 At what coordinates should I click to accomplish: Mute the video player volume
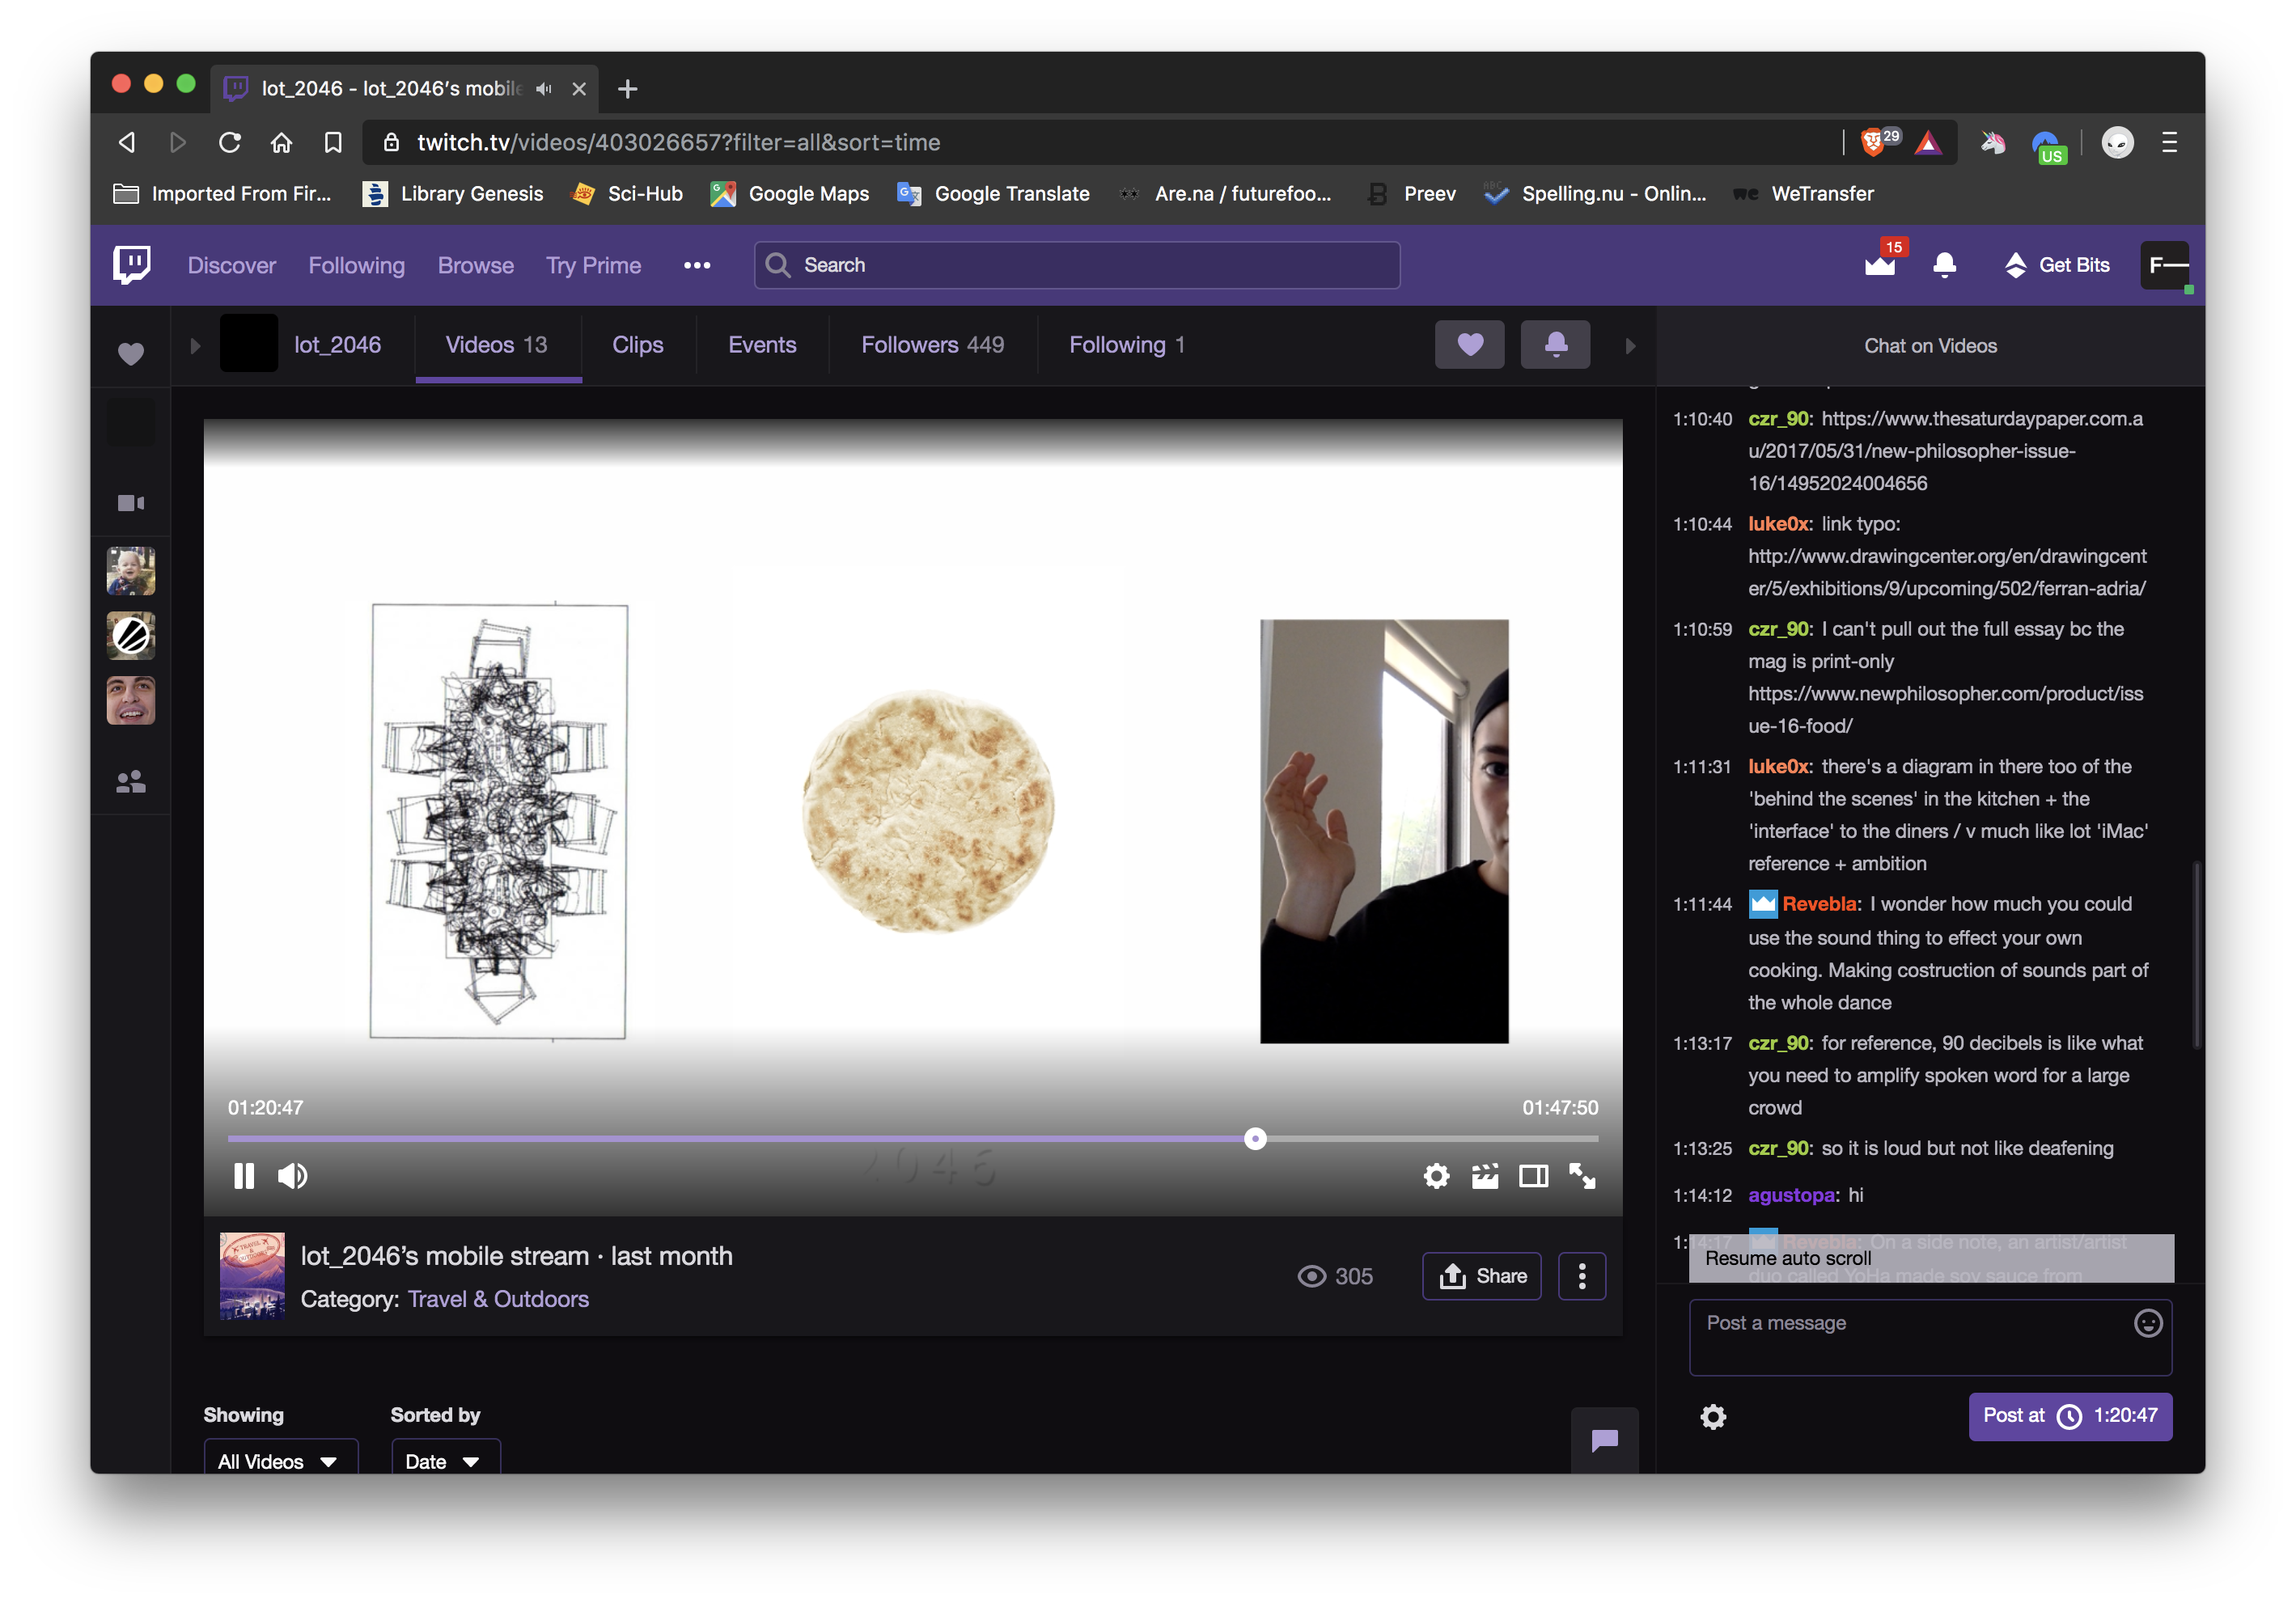point(292,1176)
